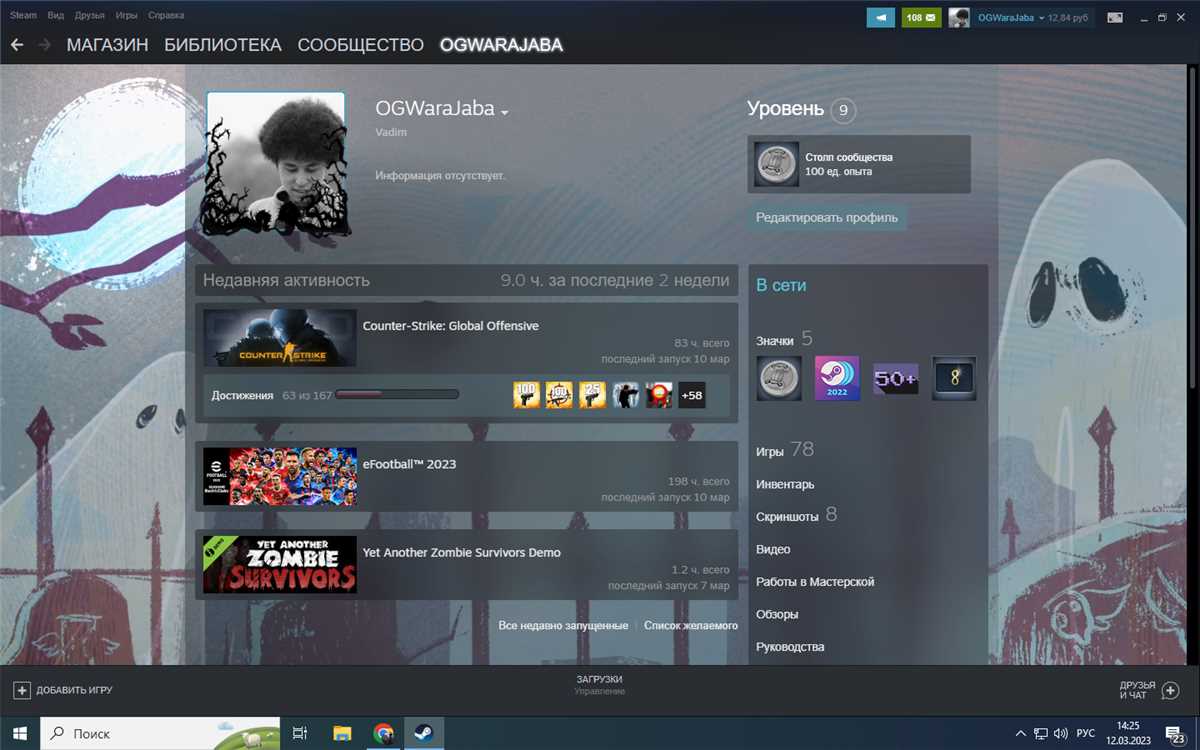The height and width of the screenshot is (750, 1200).
Task: Open the OGWARAJABA profile tab
Action: [501, 45]
